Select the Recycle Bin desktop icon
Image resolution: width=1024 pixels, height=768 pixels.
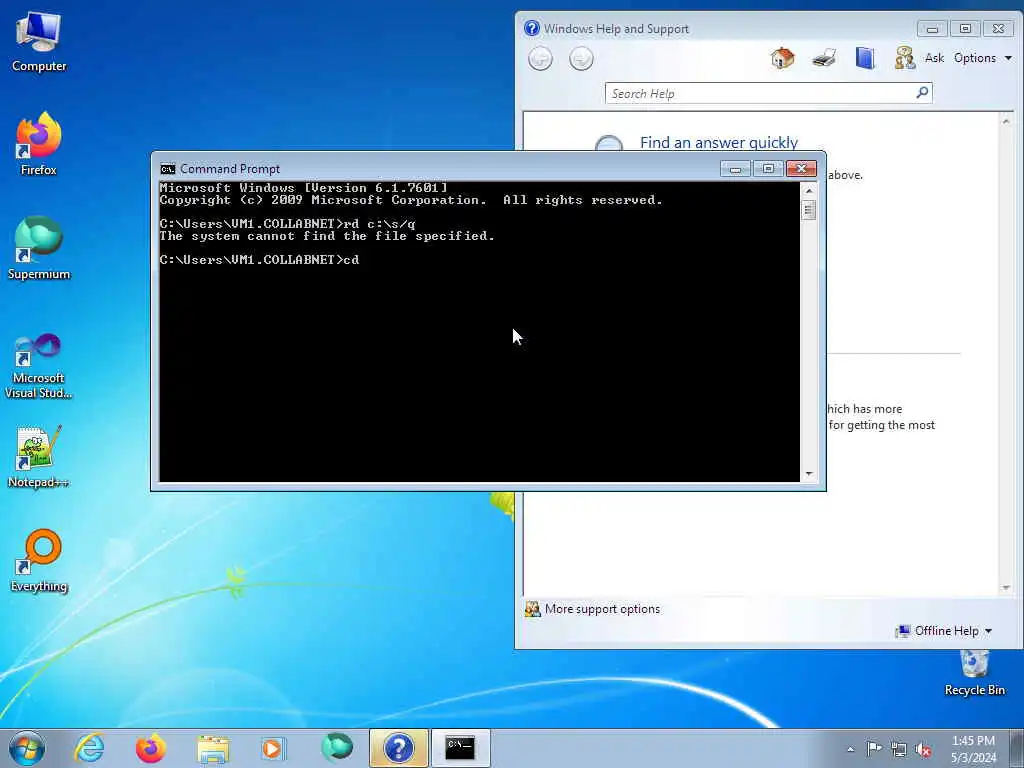[974, 673]
